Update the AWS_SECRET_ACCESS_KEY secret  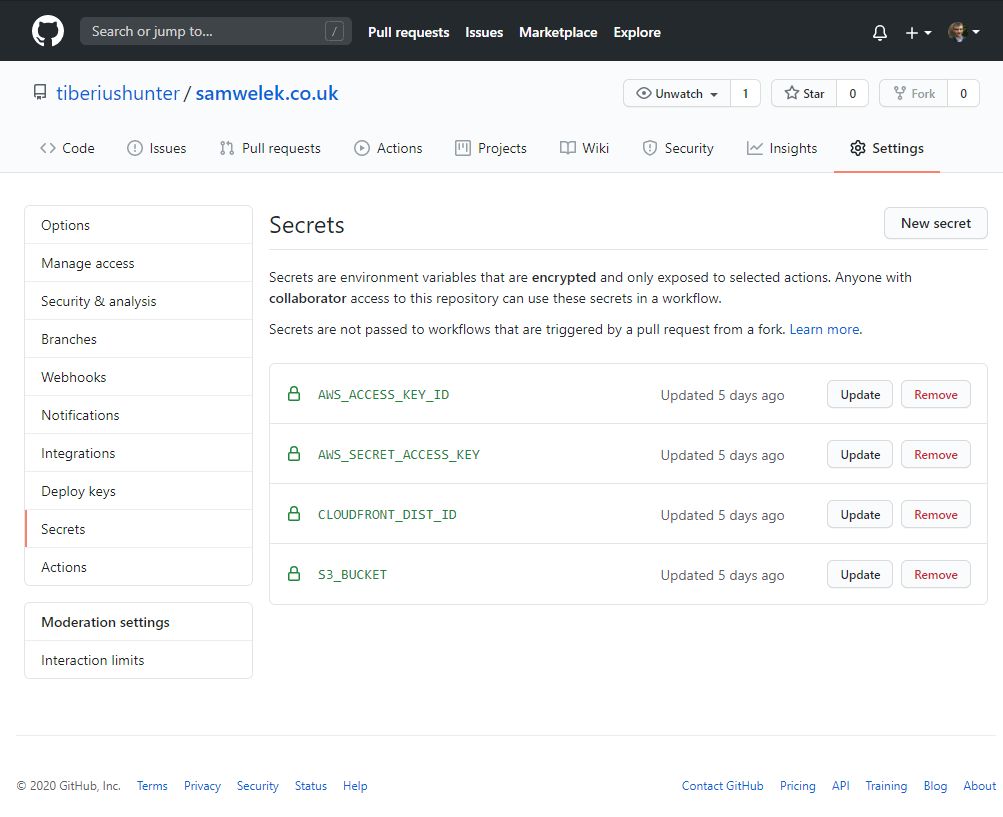(860, 454)
